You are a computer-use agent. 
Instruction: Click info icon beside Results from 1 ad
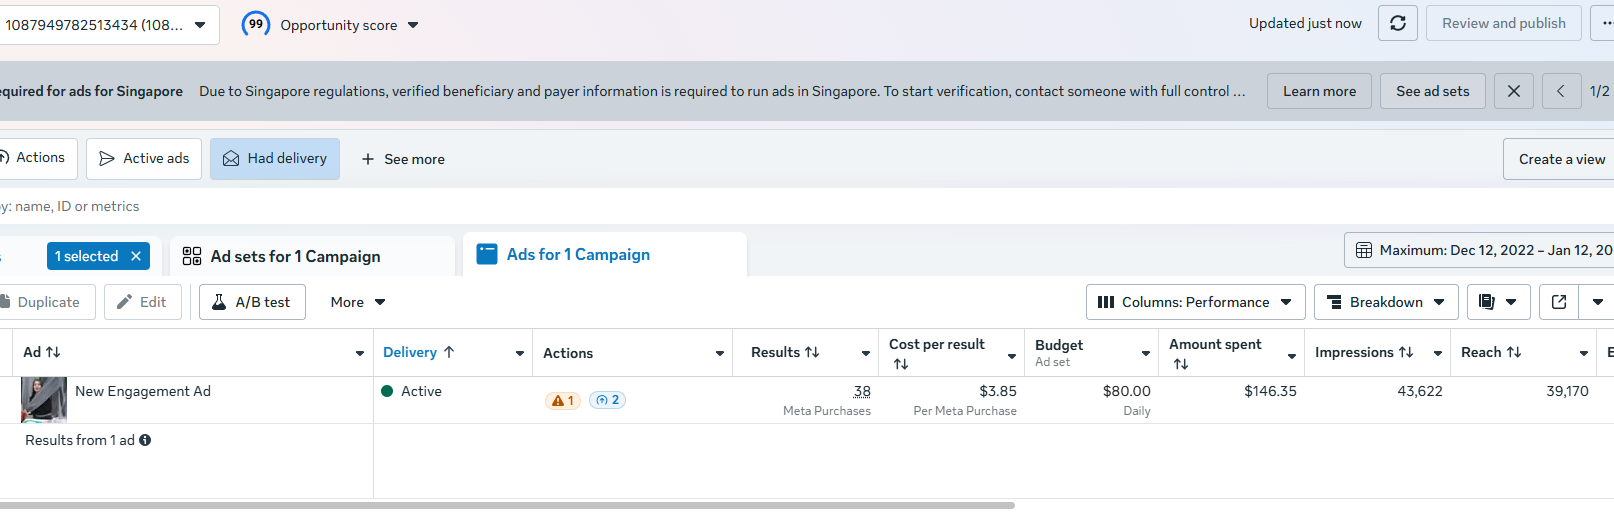145,440
